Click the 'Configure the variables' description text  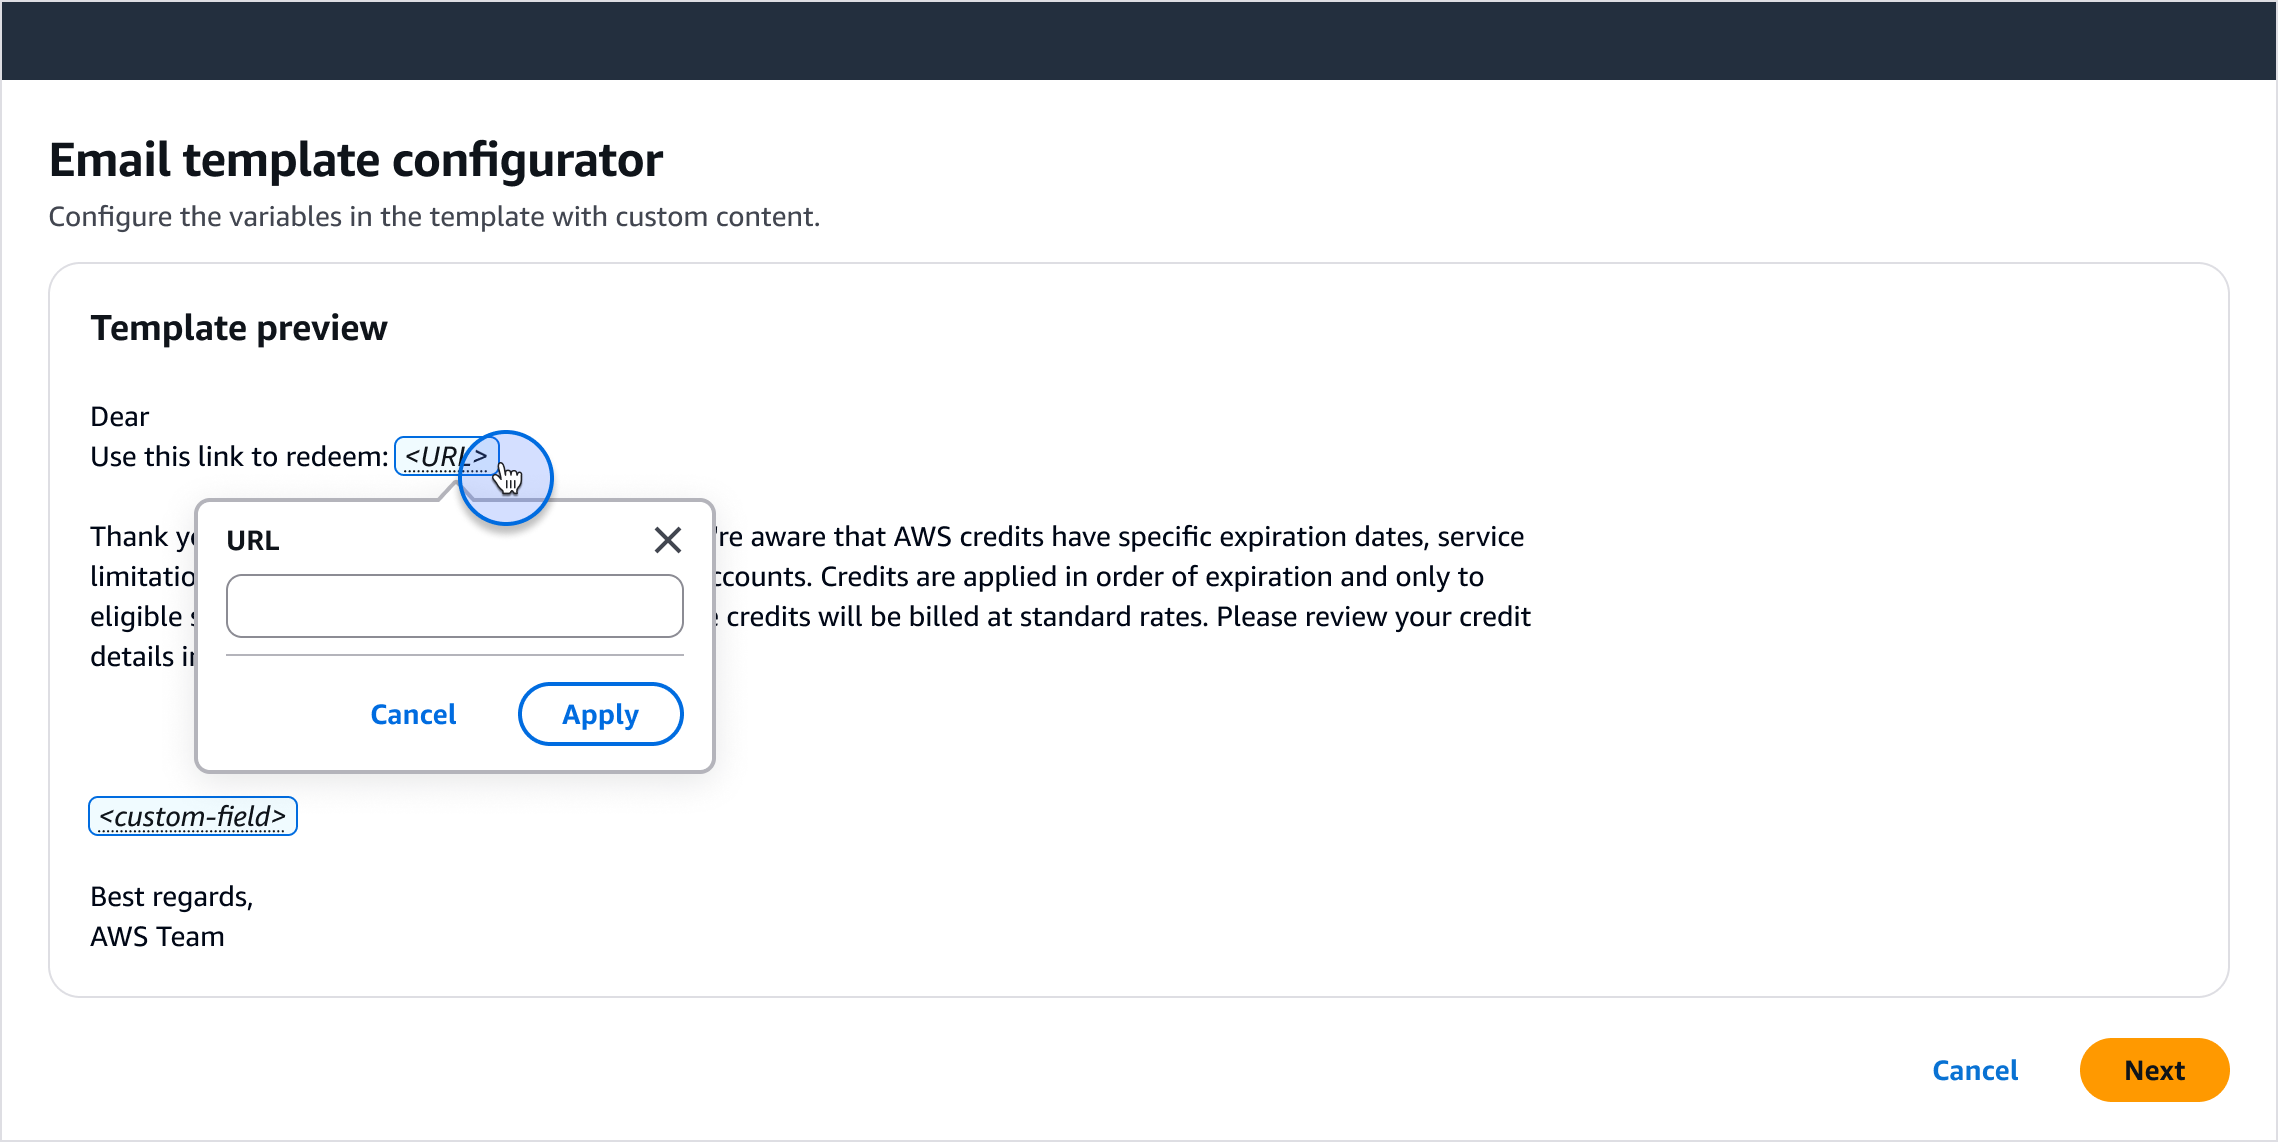click(434, 217)
